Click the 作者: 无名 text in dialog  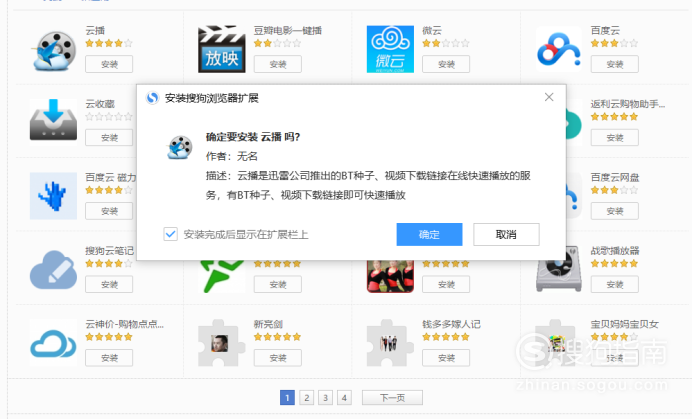coord(232,156)
